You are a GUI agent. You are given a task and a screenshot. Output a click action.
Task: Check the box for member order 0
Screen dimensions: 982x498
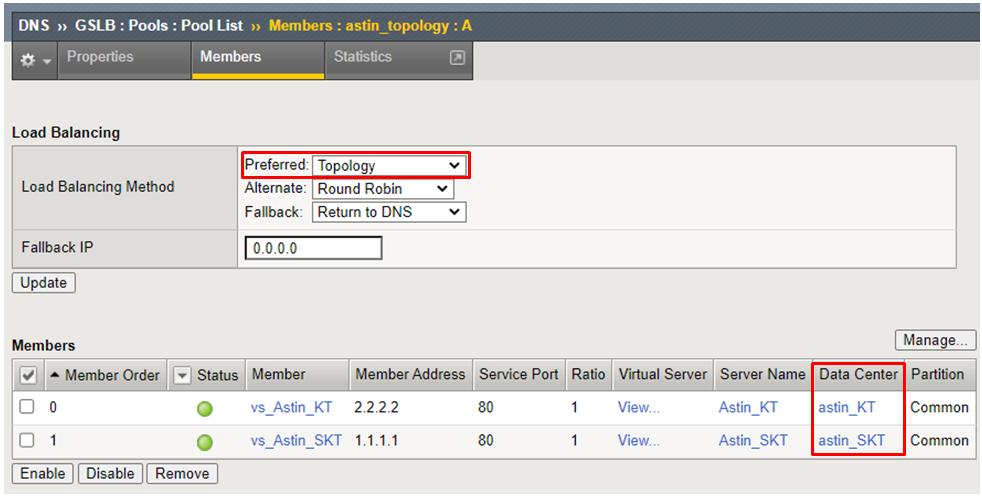[x=26, y=407]
